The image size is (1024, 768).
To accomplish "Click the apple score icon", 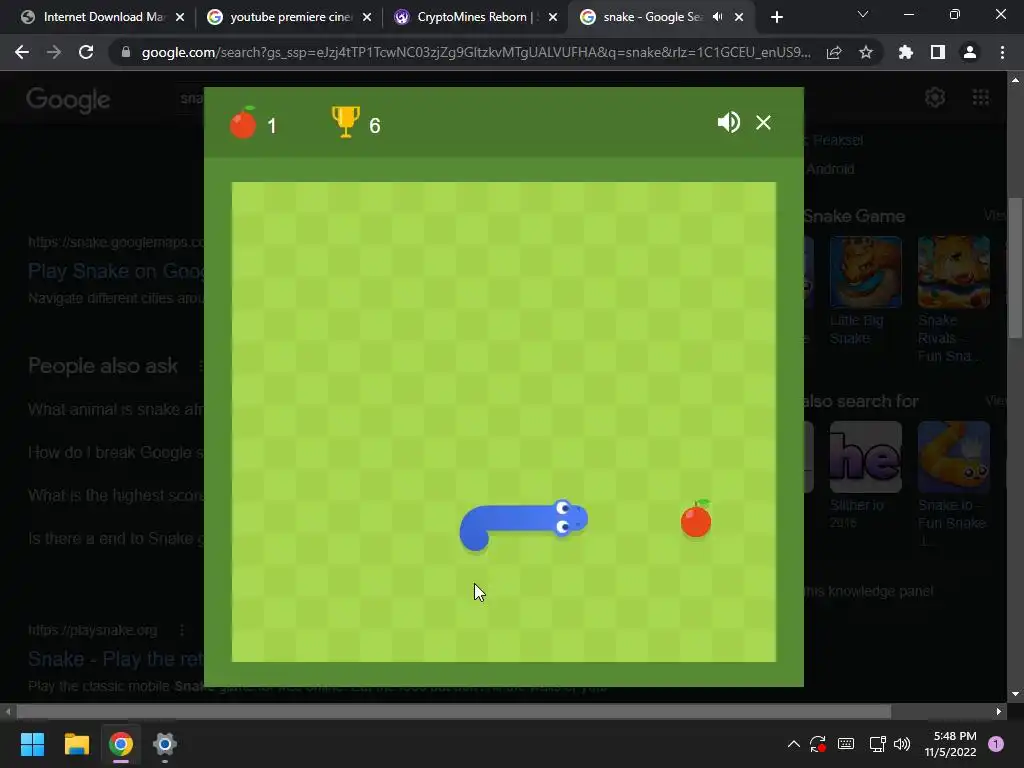I will pos(243,122).
